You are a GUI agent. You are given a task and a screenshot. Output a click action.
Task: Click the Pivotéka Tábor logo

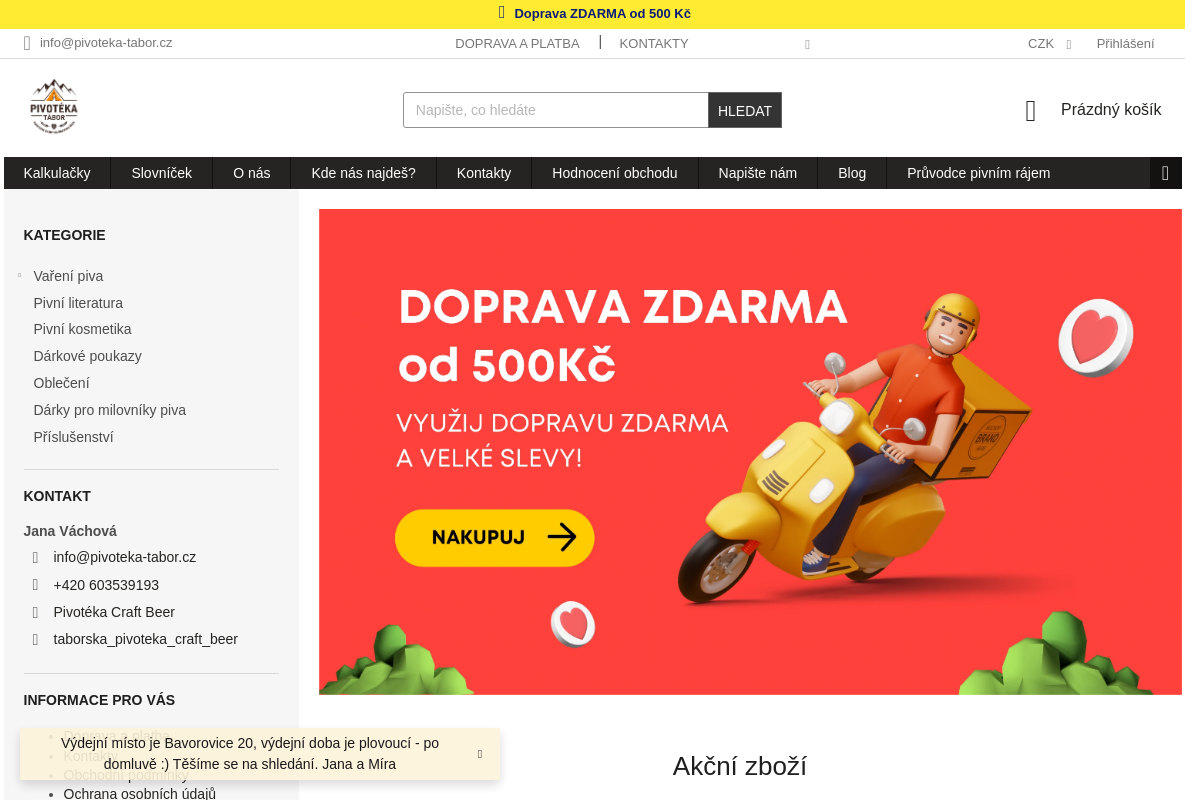tap(53, 107)
